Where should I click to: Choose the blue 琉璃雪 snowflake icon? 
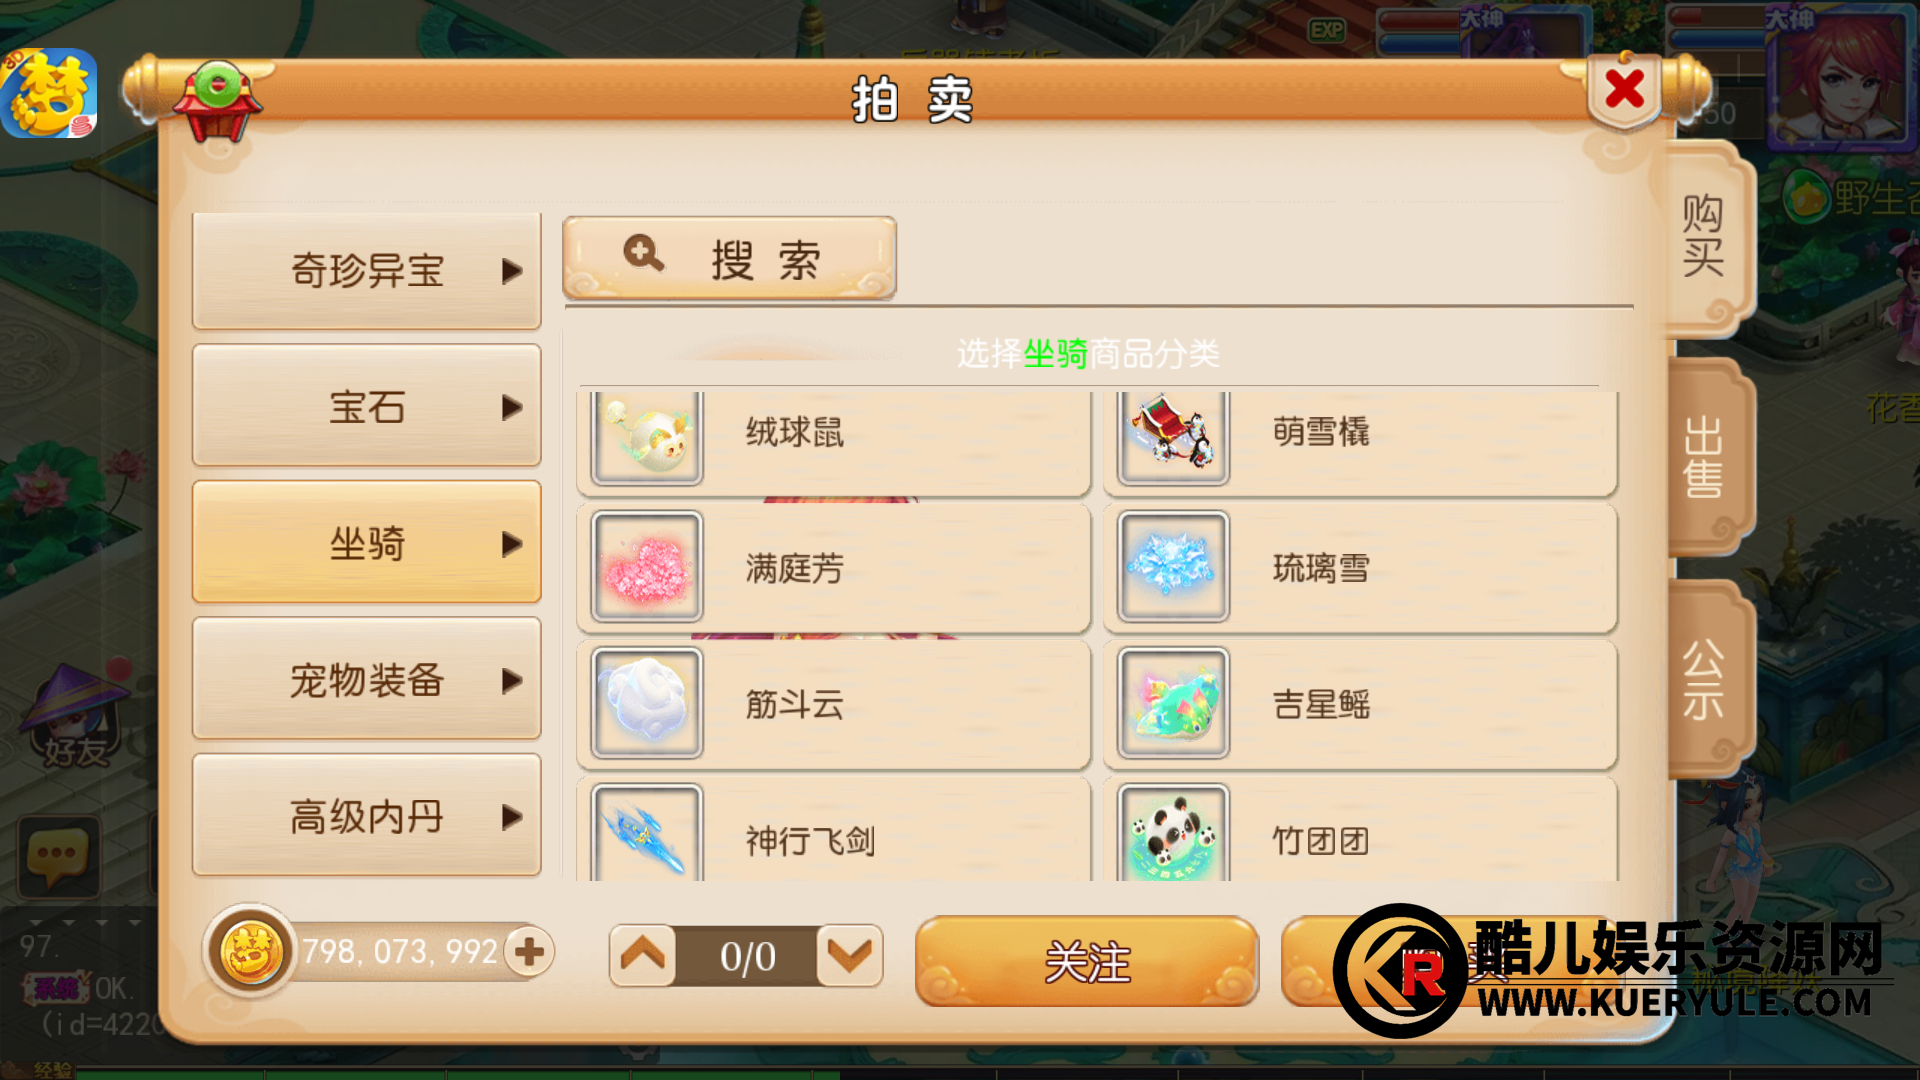pyautogui.click(x=1173, y=567)
